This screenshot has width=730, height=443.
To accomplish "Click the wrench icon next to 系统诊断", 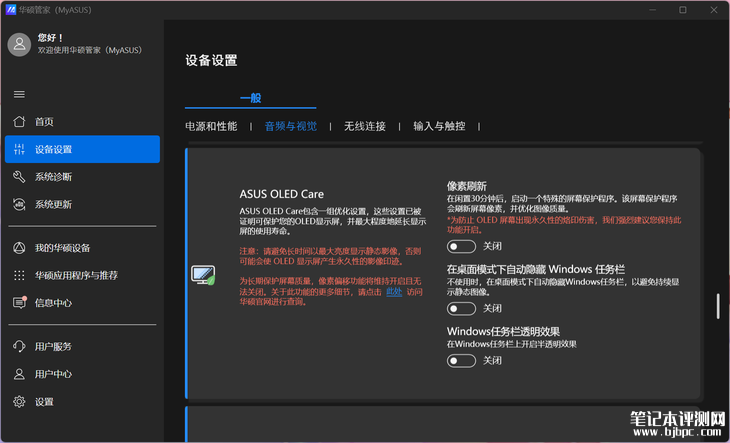I will coord(19,177).
